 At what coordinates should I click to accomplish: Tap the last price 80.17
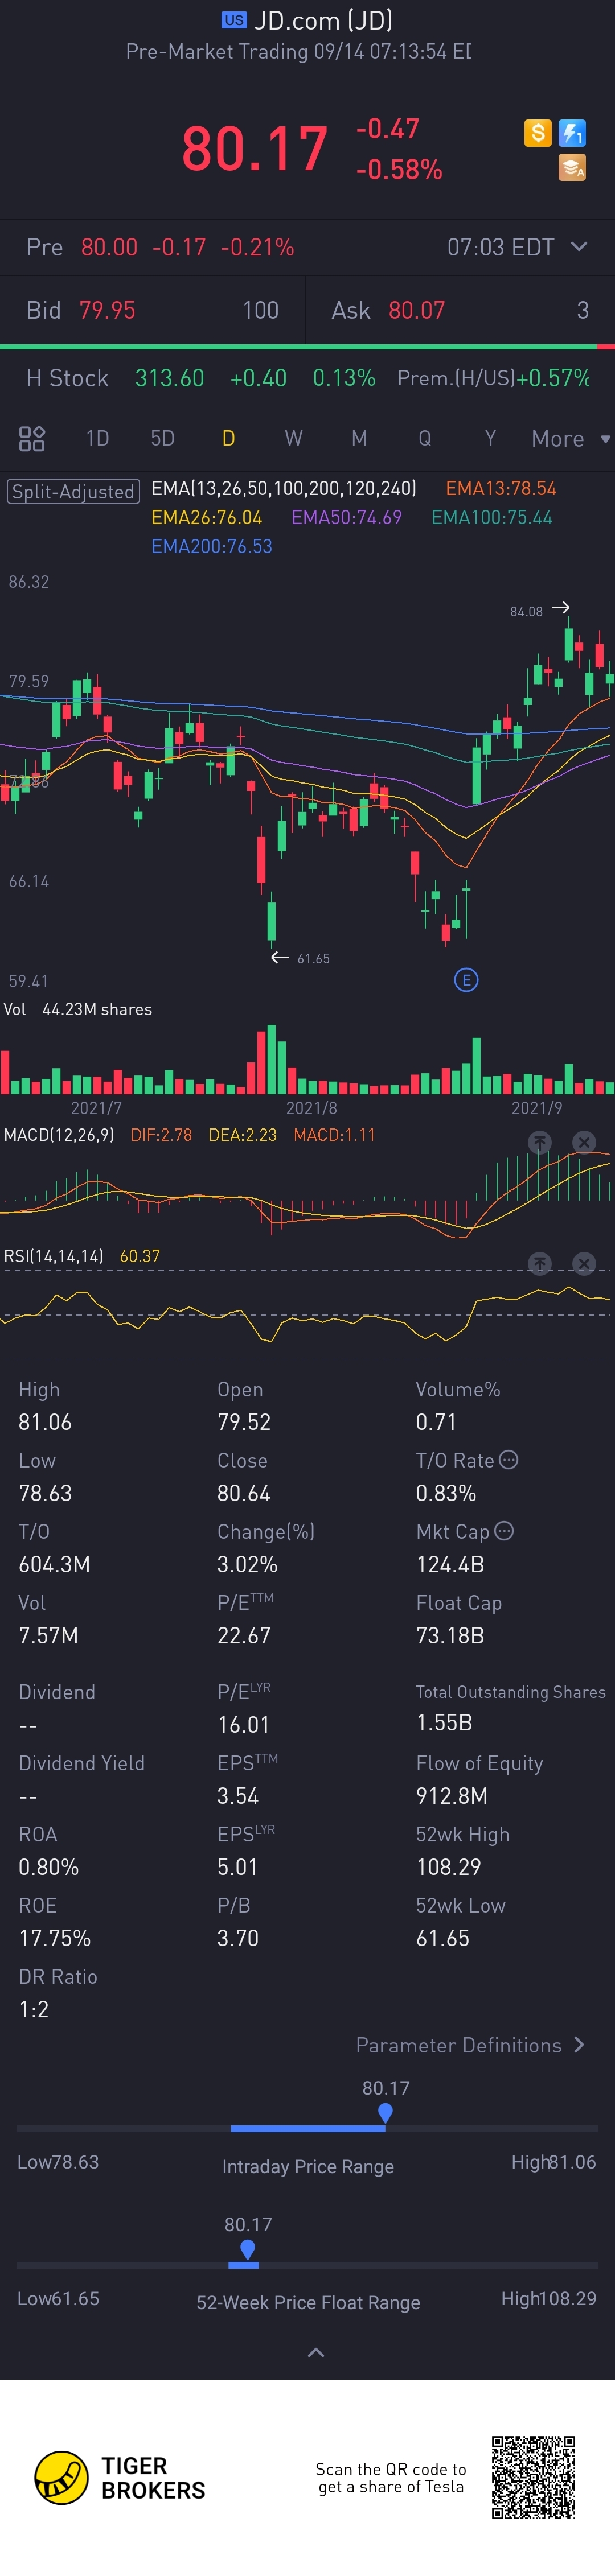click(x=254, y=149)
